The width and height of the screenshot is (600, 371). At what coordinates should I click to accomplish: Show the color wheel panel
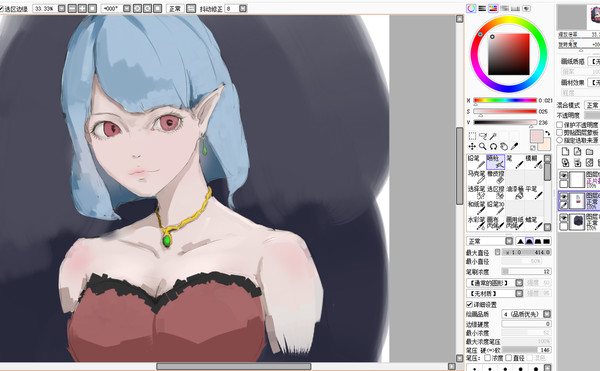point(471,8)
